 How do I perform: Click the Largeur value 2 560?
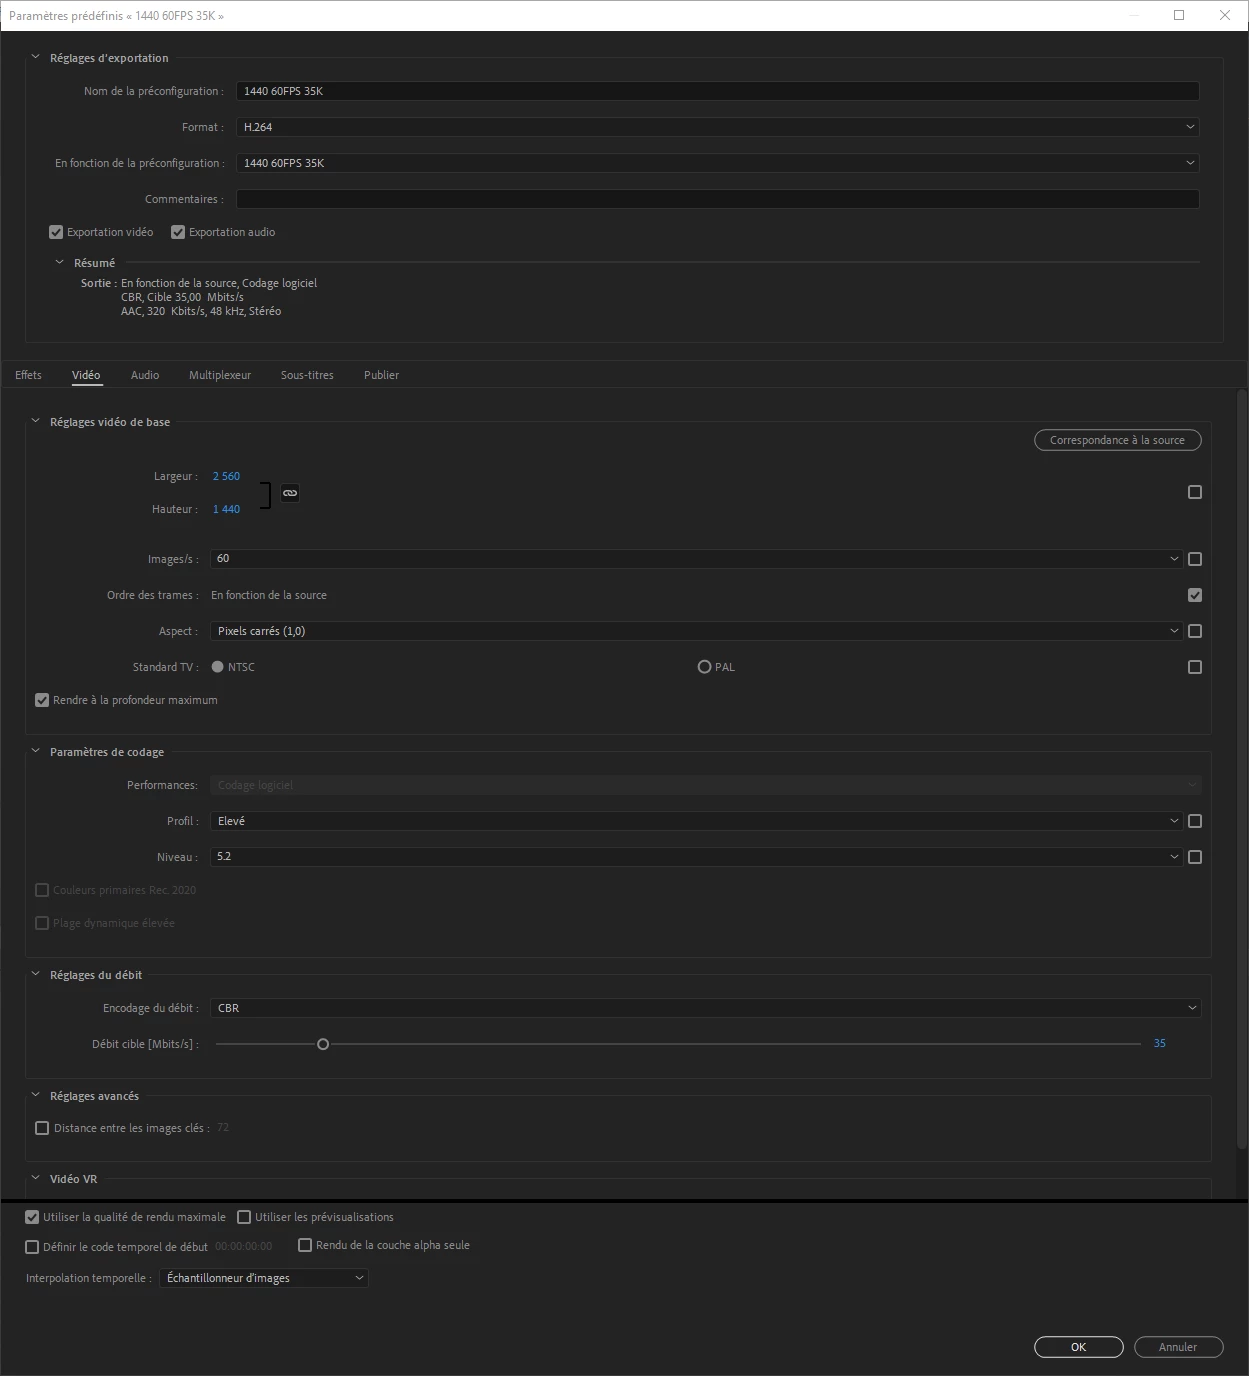pyautogui.click(x=226, y=476)
